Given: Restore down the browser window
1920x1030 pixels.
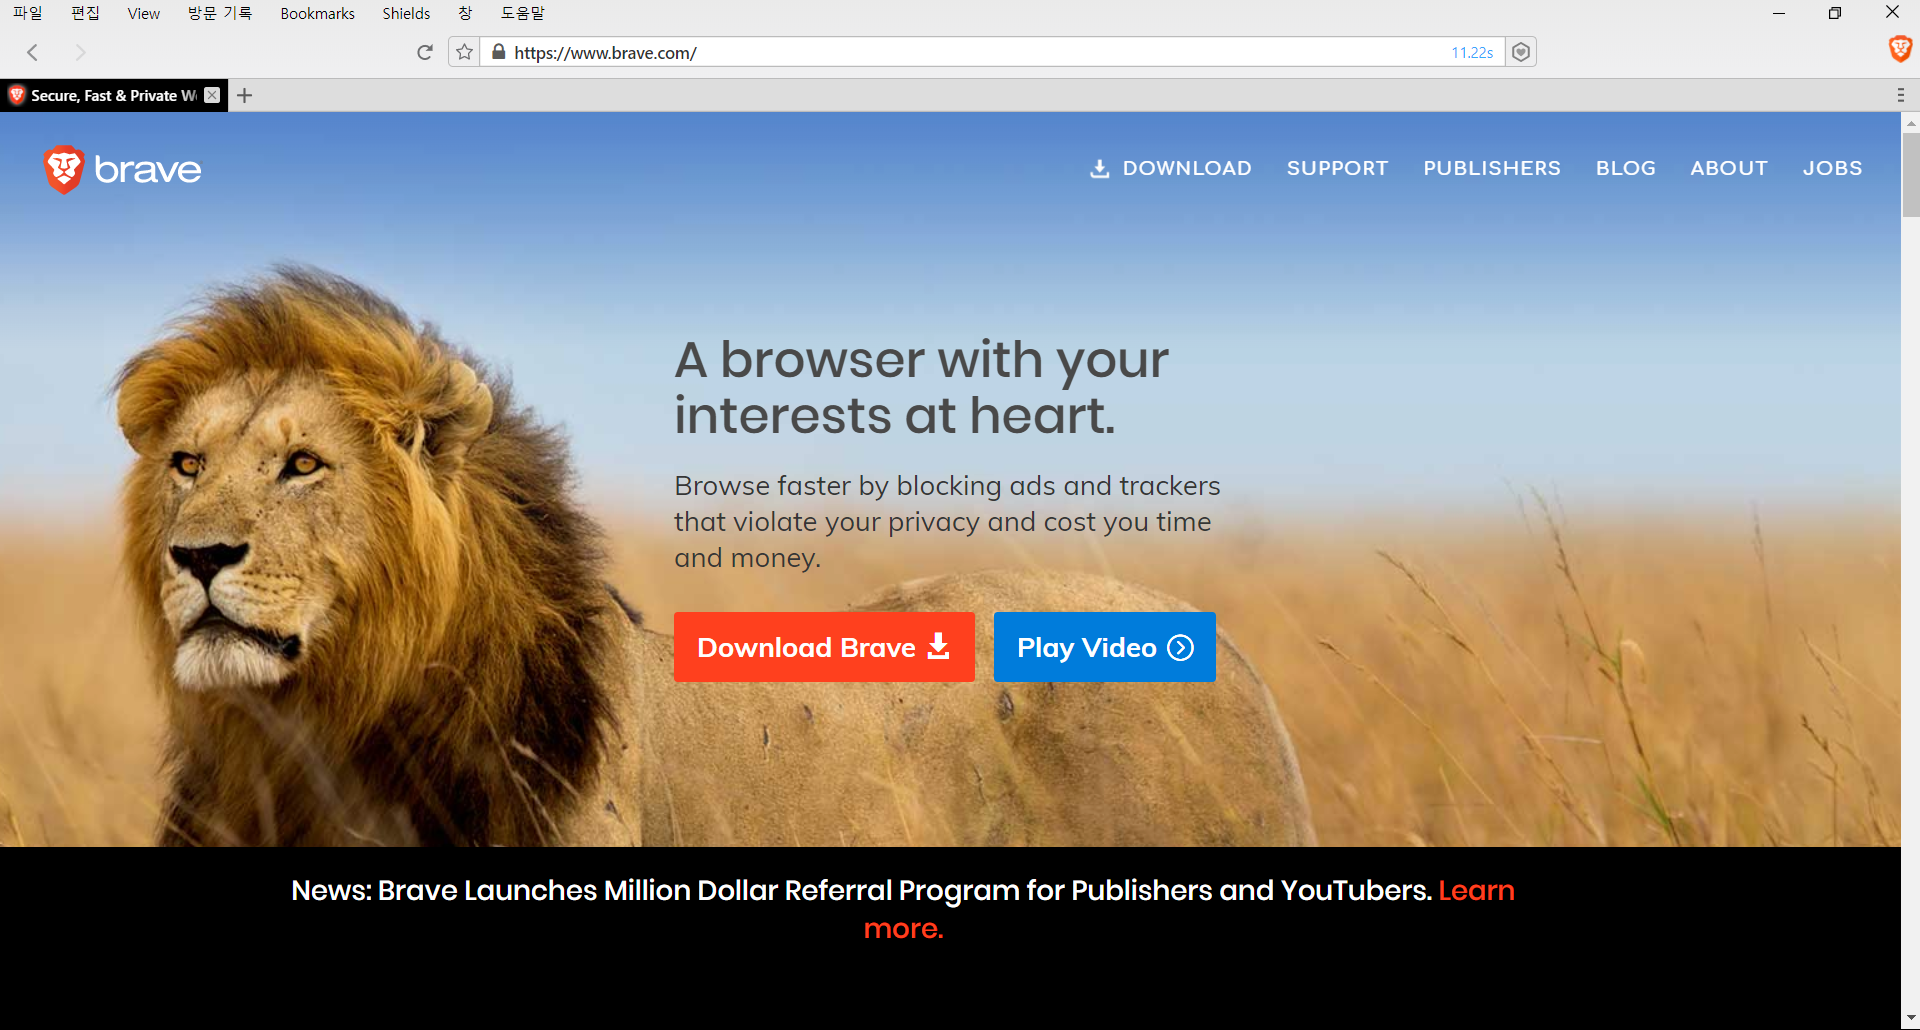Looking at the screenshot, I should click(x=1835, y=13).
